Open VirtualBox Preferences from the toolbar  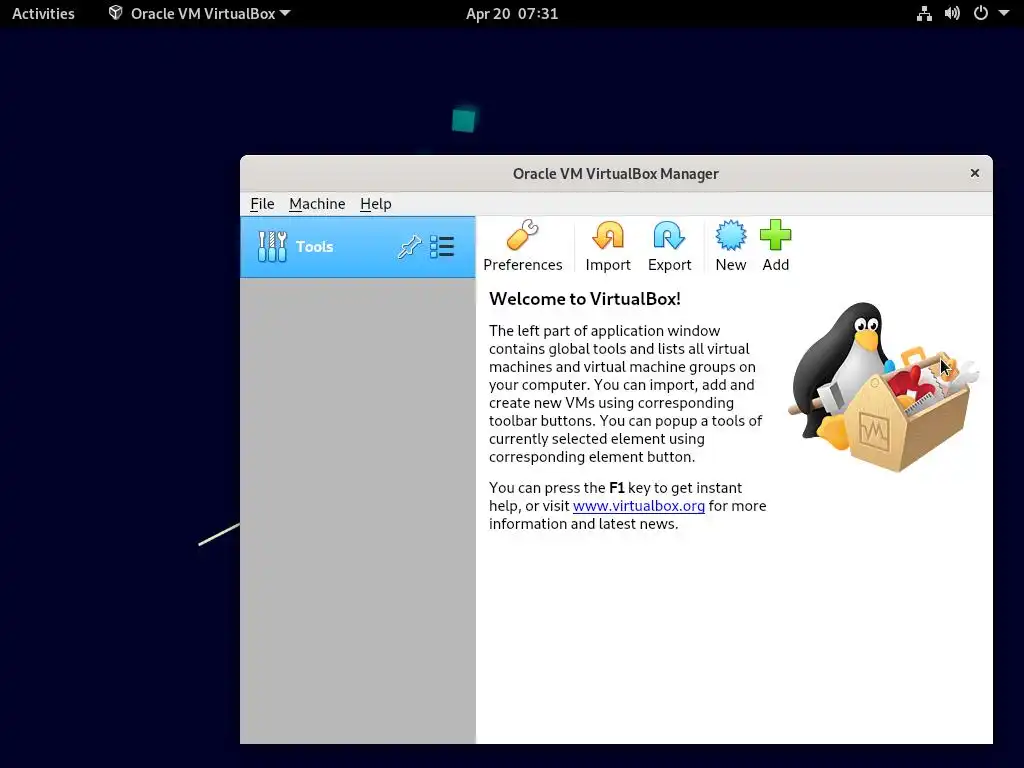pos(522,246)
